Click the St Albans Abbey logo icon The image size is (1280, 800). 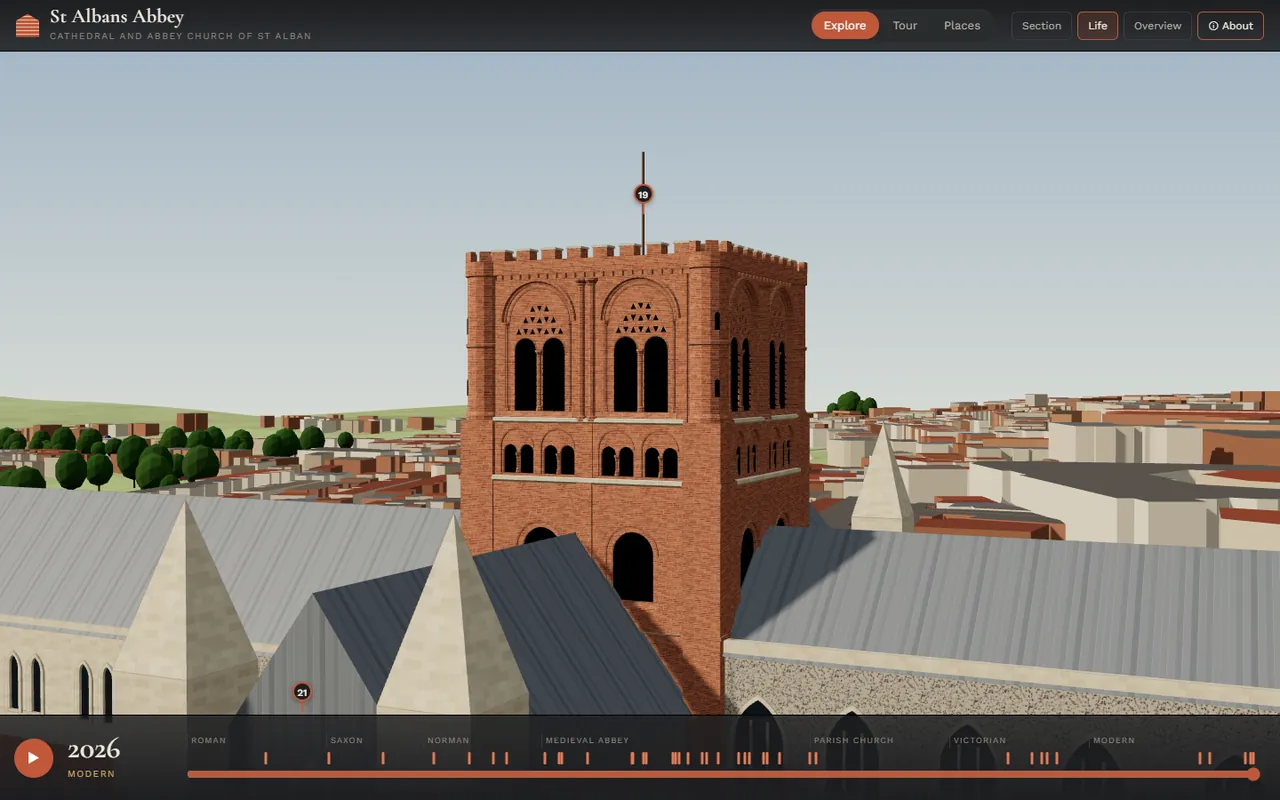[x=28, y=25]
